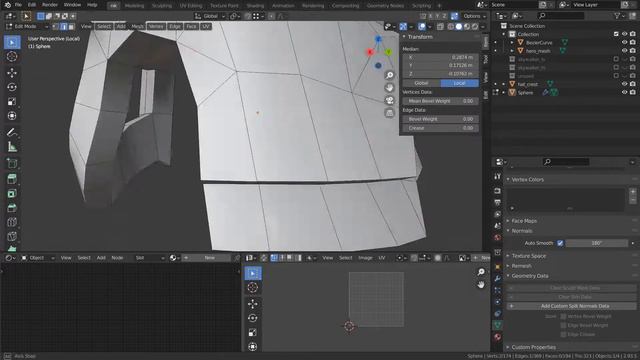Click Add Custom Split Normals Data button
The height and width of the screenshot is (360, 640).
571,306
